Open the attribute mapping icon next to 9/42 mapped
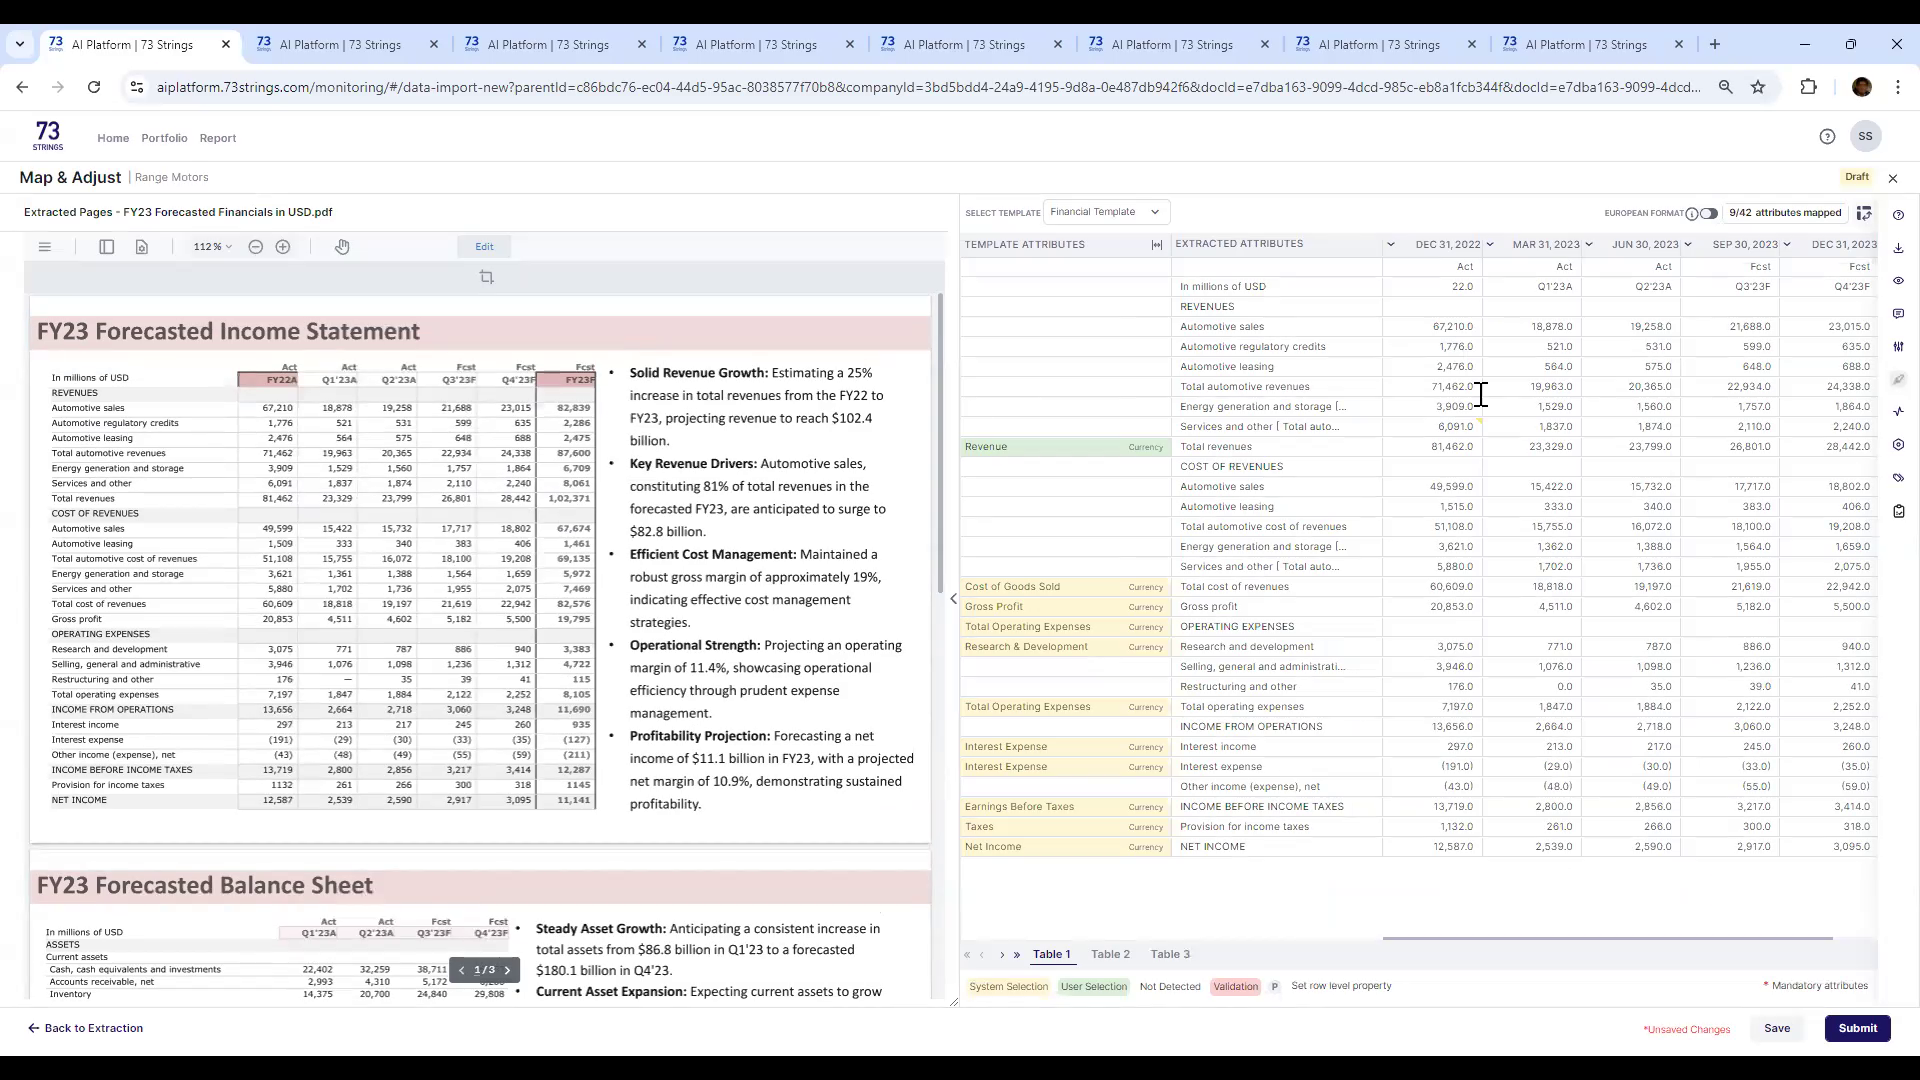 [x=1864, y=212]
